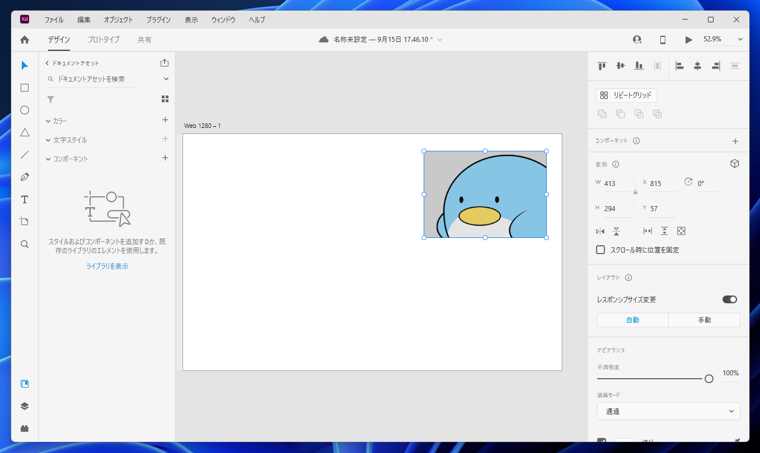This screenshot has width=760, height=453.
Task: Collapse the コンポーネント assets section
Action: click(x=48, y=159)
